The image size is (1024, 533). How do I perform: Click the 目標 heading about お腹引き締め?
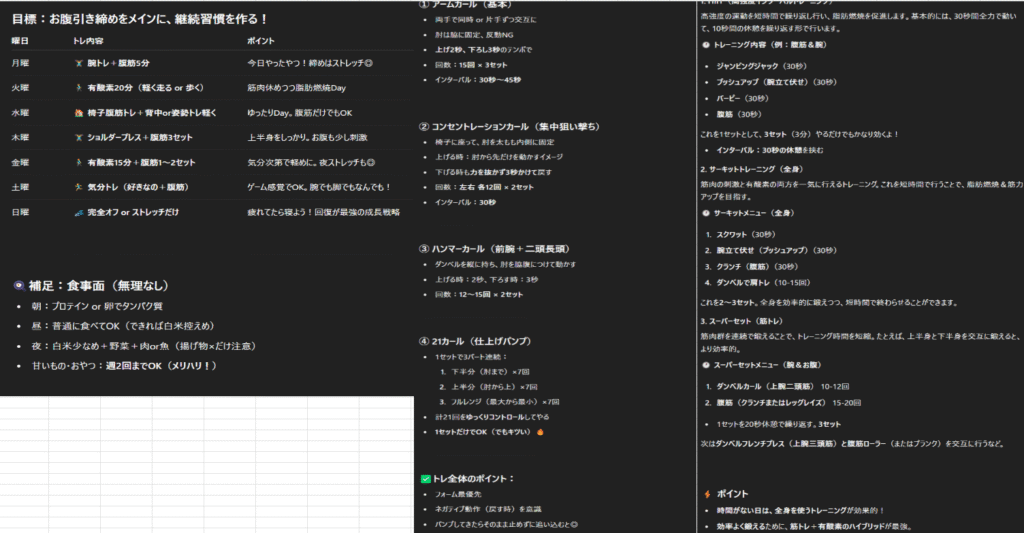tap(139, 20)
